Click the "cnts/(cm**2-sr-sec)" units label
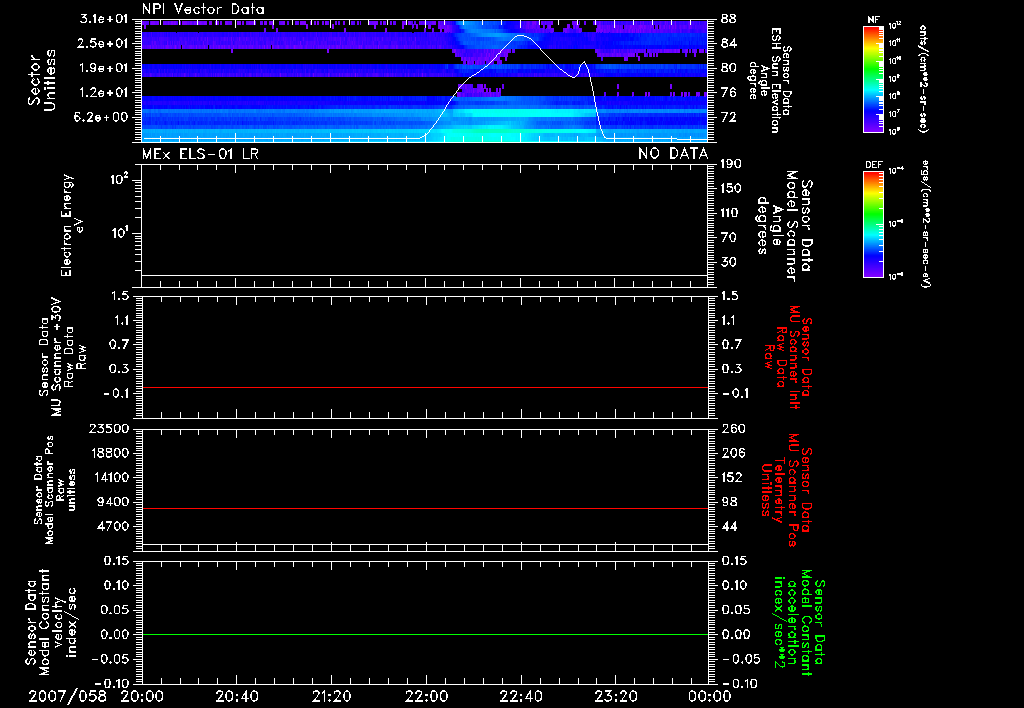Image resolution: width=1024 pixels, height=708 pixels. 923,78
